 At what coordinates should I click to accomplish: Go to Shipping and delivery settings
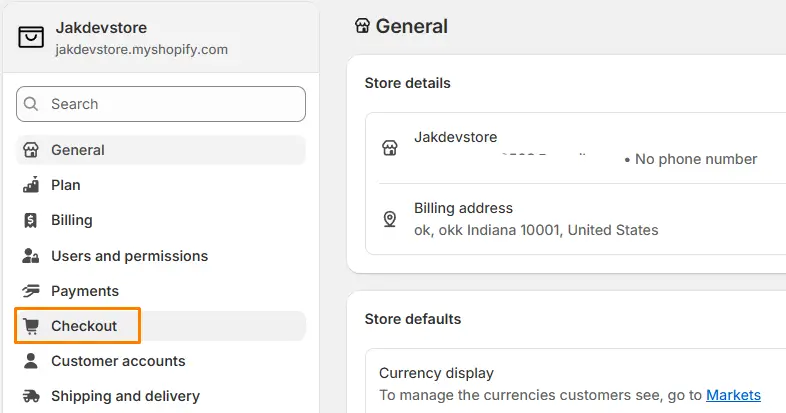(x=161, y=396)
